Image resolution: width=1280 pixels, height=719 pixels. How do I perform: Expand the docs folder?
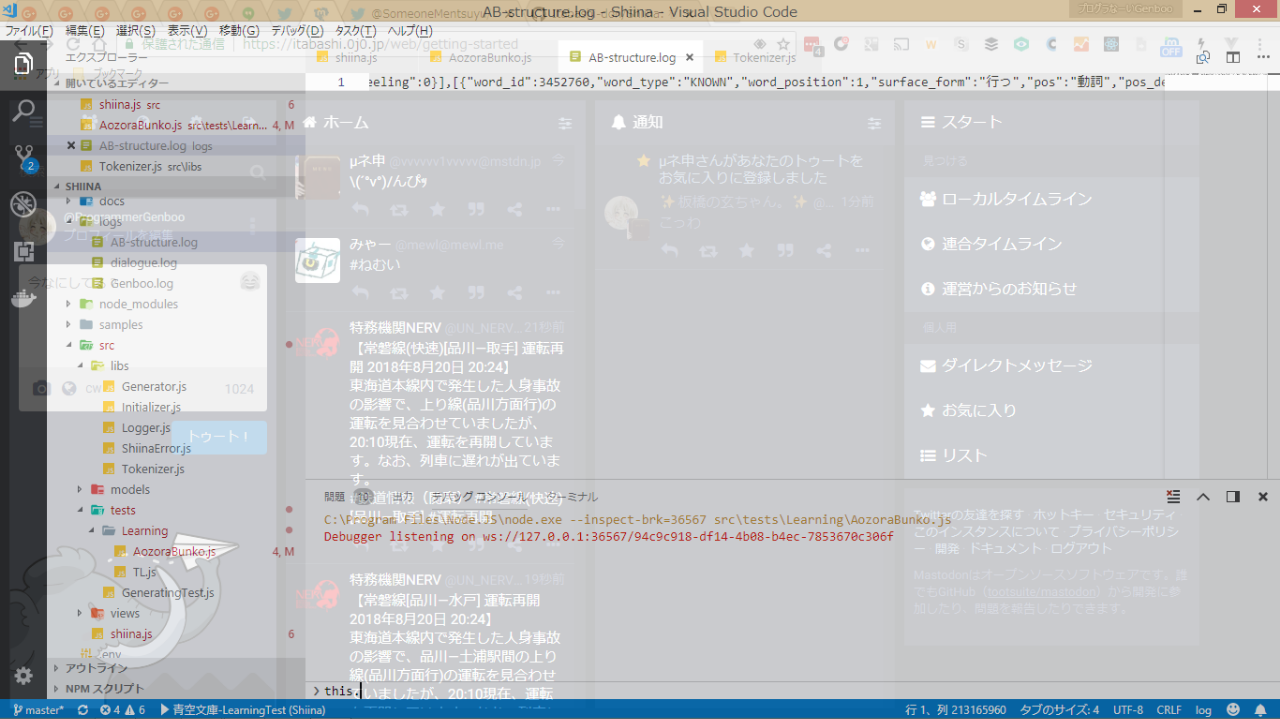[112, 201]
